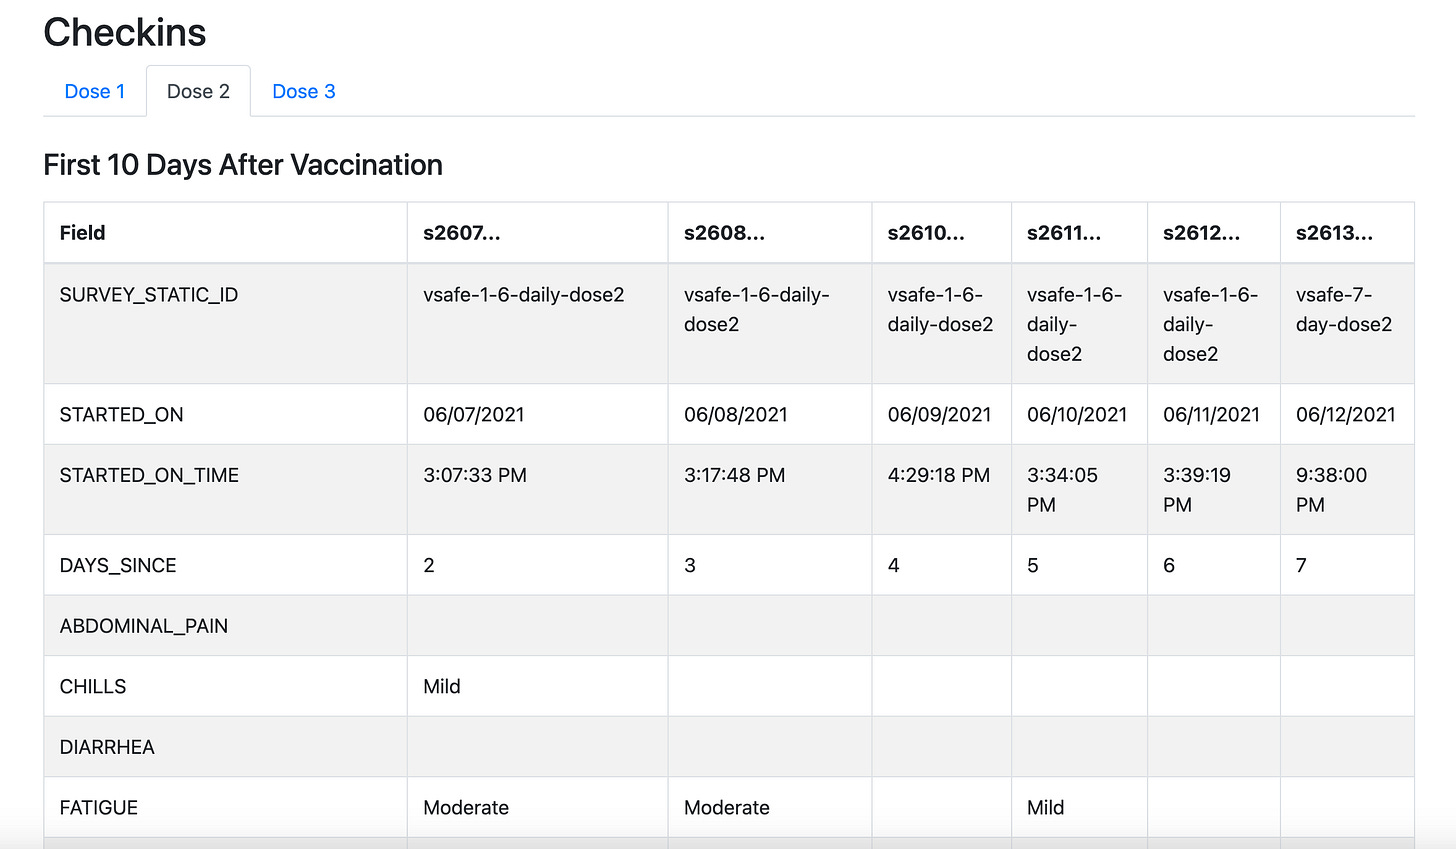Switch to the Dose 1 tab
1456x849 pixels.
[x=95, y=91]
